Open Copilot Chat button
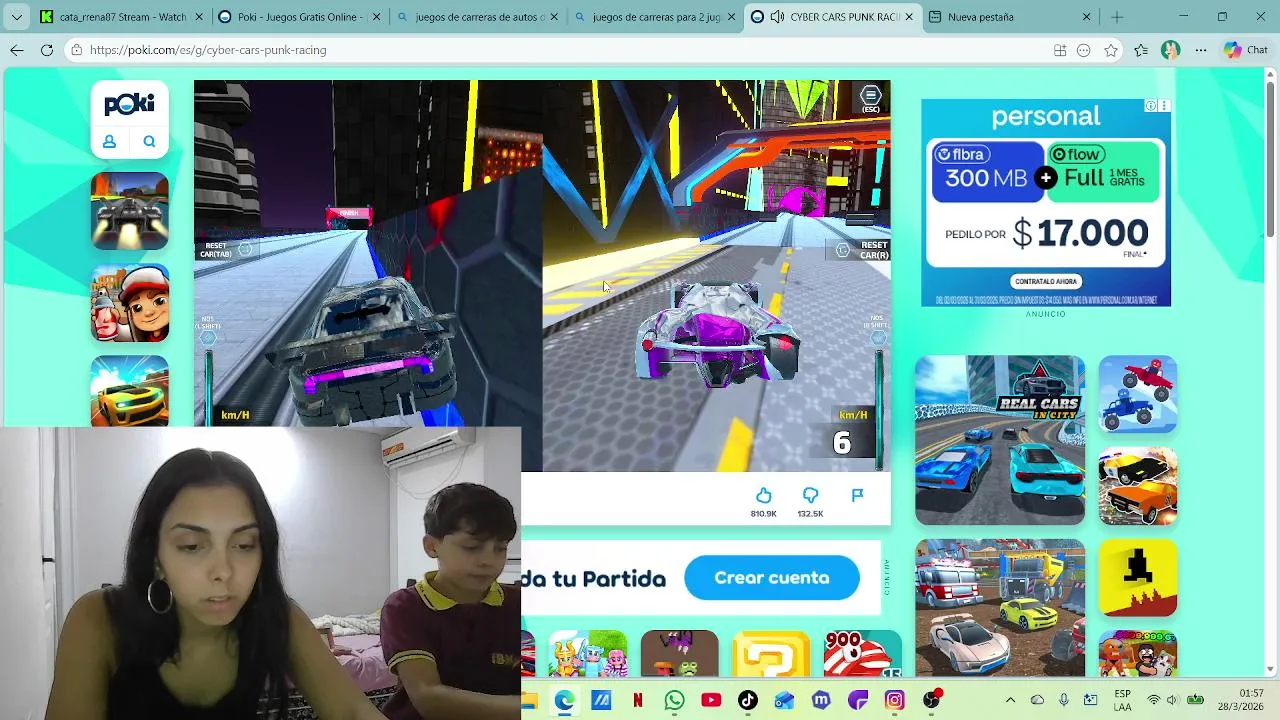 [1246, 50]
